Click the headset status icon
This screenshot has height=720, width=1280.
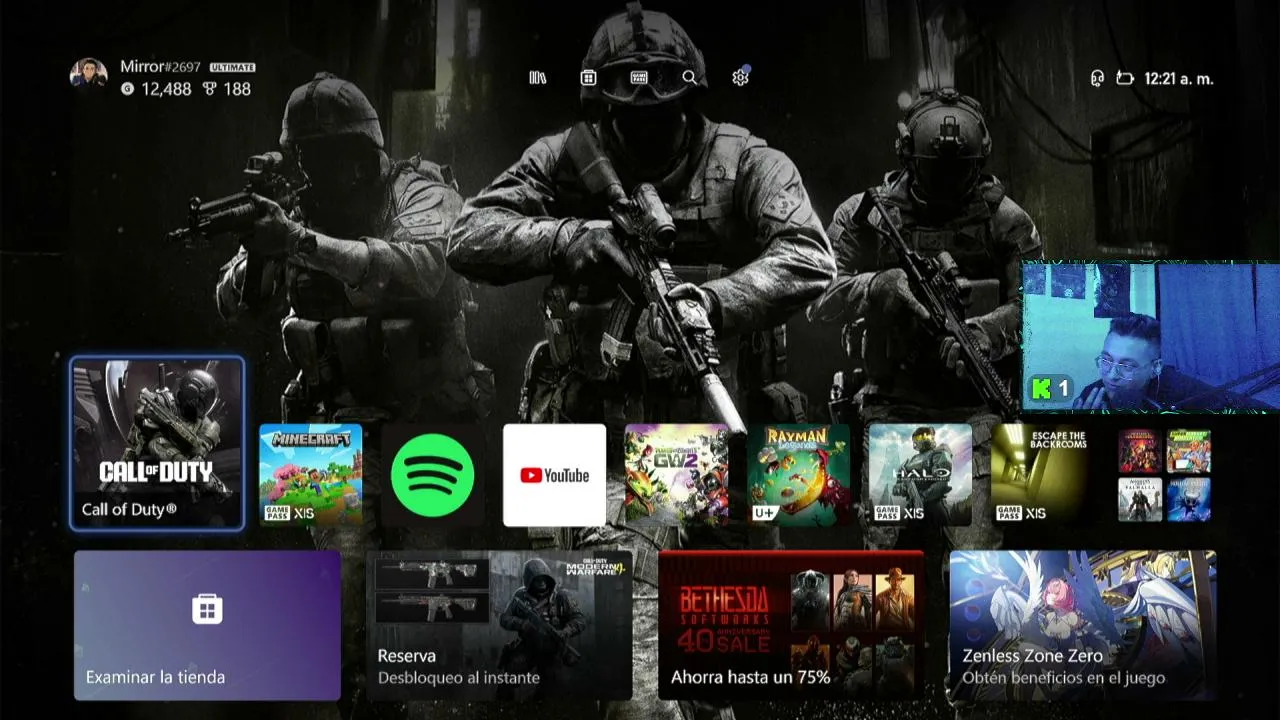[1097, 78]
